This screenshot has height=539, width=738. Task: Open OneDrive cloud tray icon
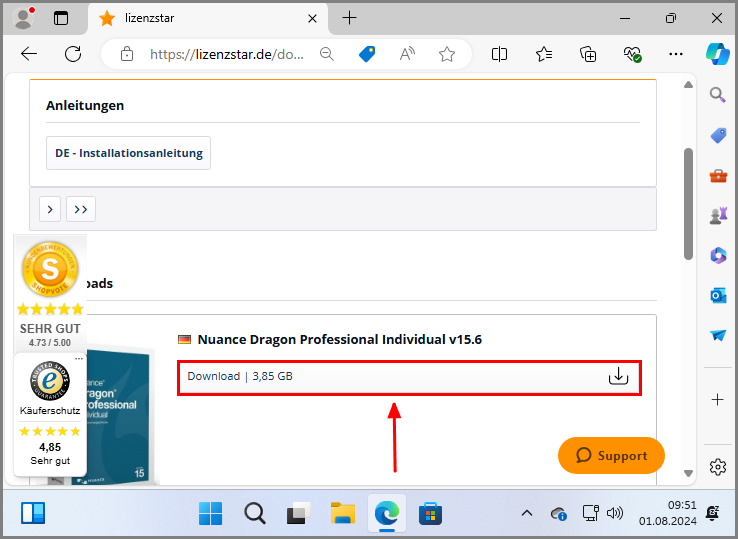point(559,513)
